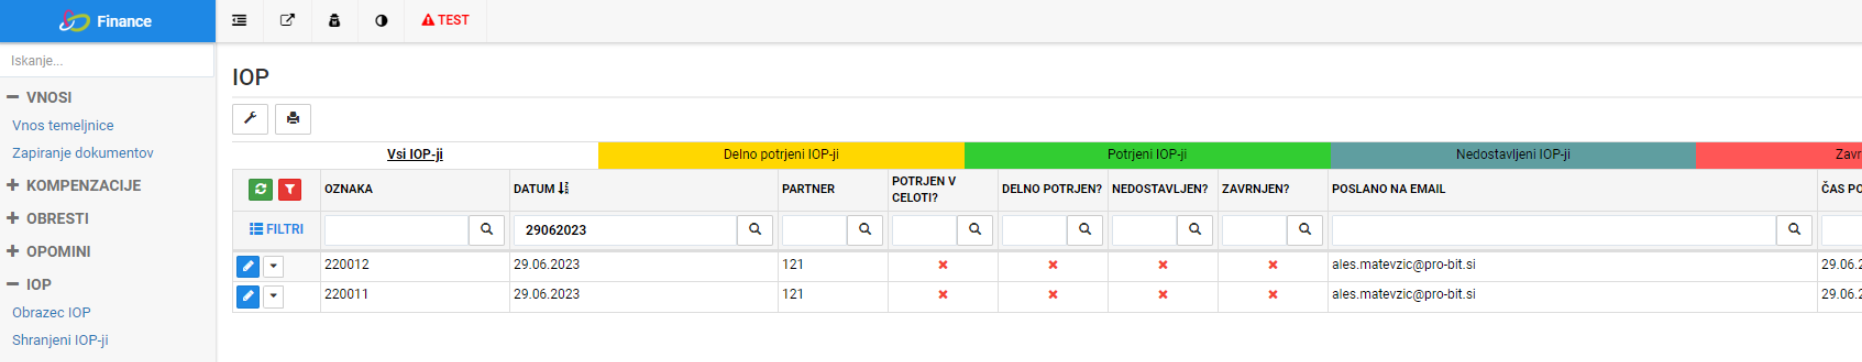Toggle the contrast theme icon

(381, 20)
